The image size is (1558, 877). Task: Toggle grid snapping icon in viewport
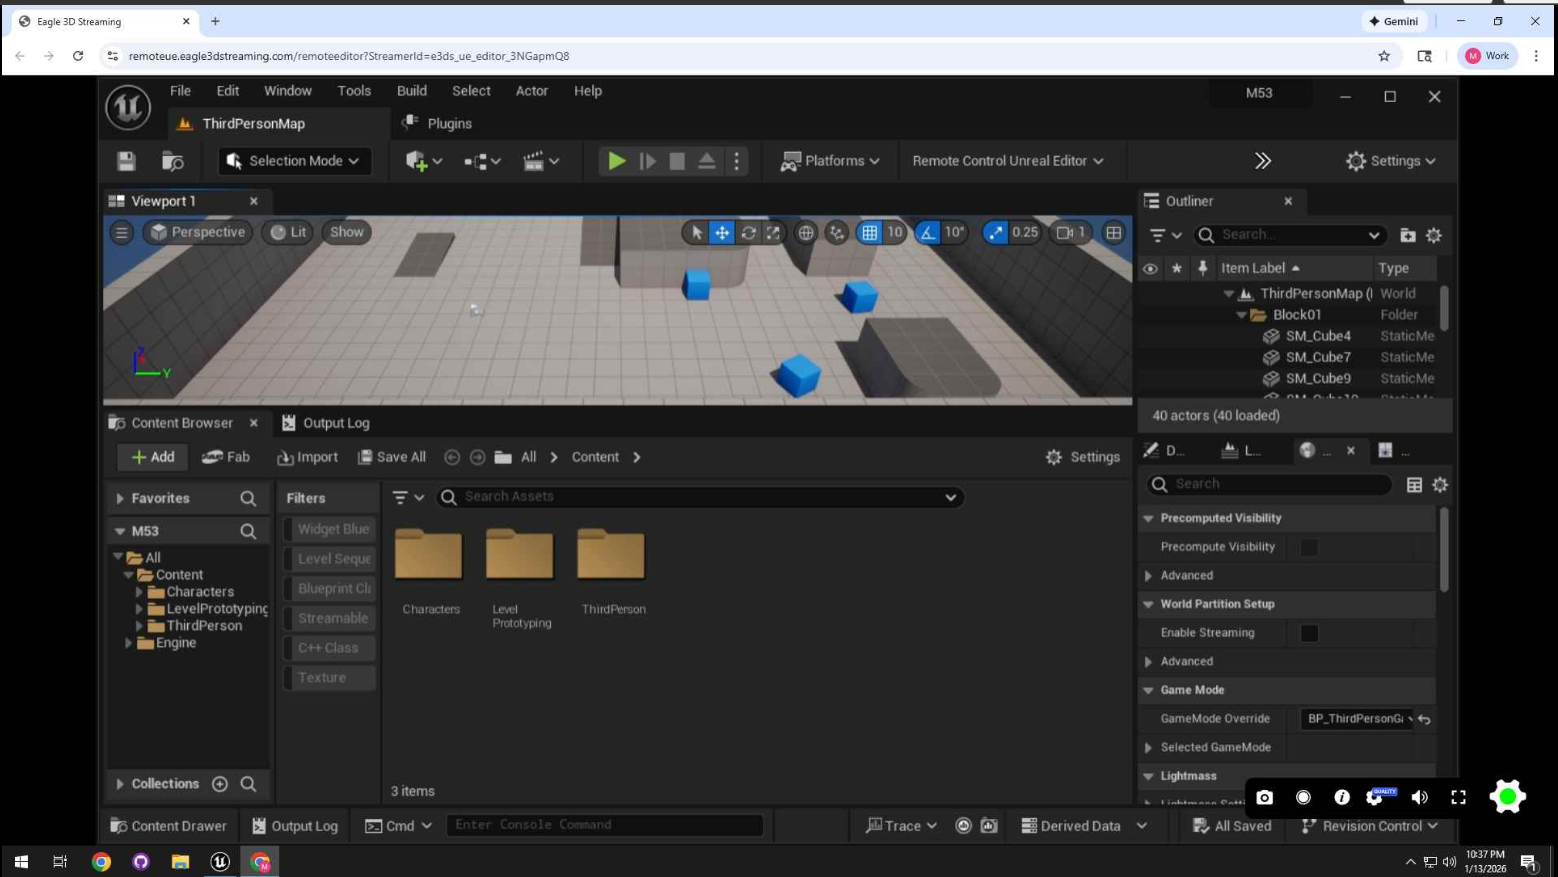click(870, 233)
